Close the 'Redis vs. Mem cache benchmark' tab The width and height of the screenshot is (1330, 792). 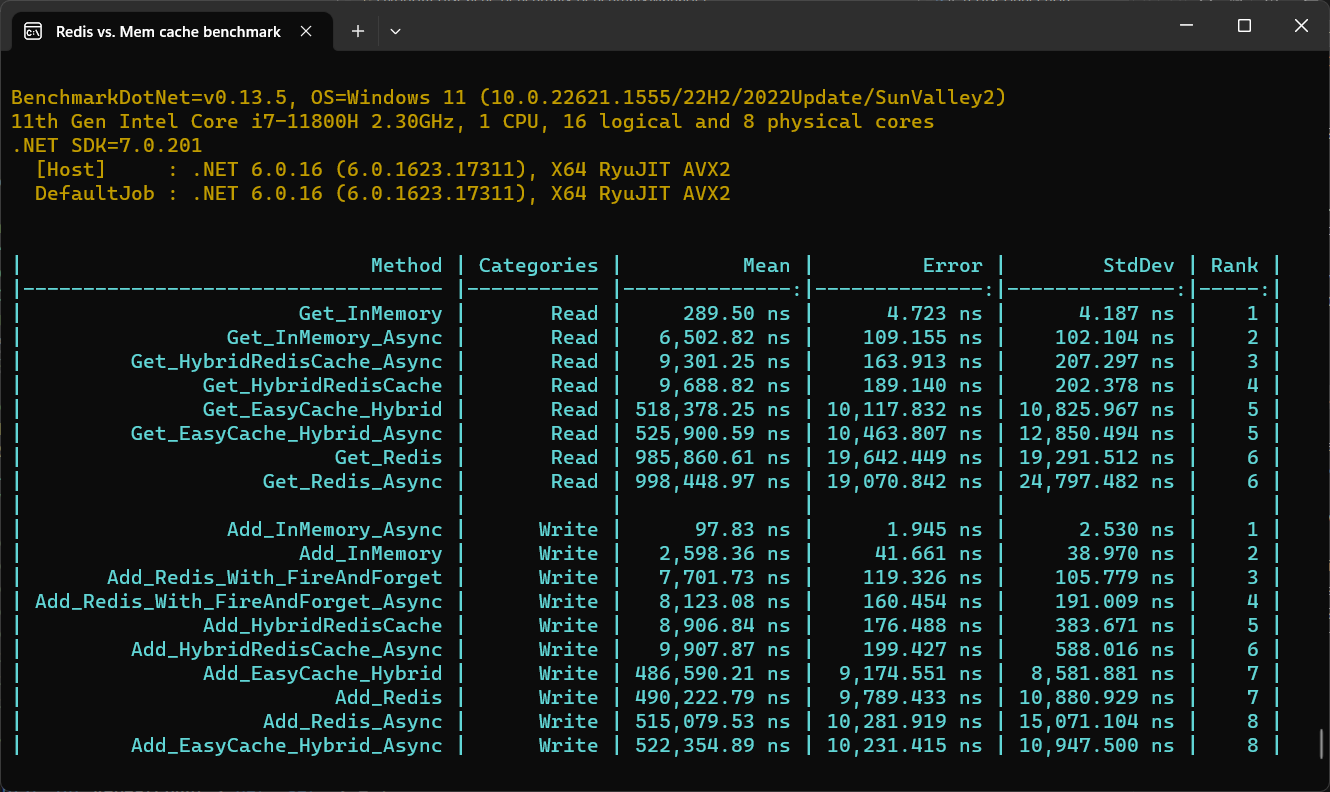[306, 32]
